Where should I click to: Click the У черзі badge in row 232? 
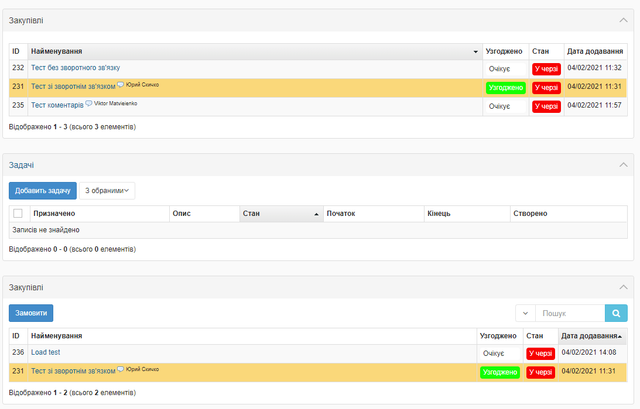click(x=546, y=69)
